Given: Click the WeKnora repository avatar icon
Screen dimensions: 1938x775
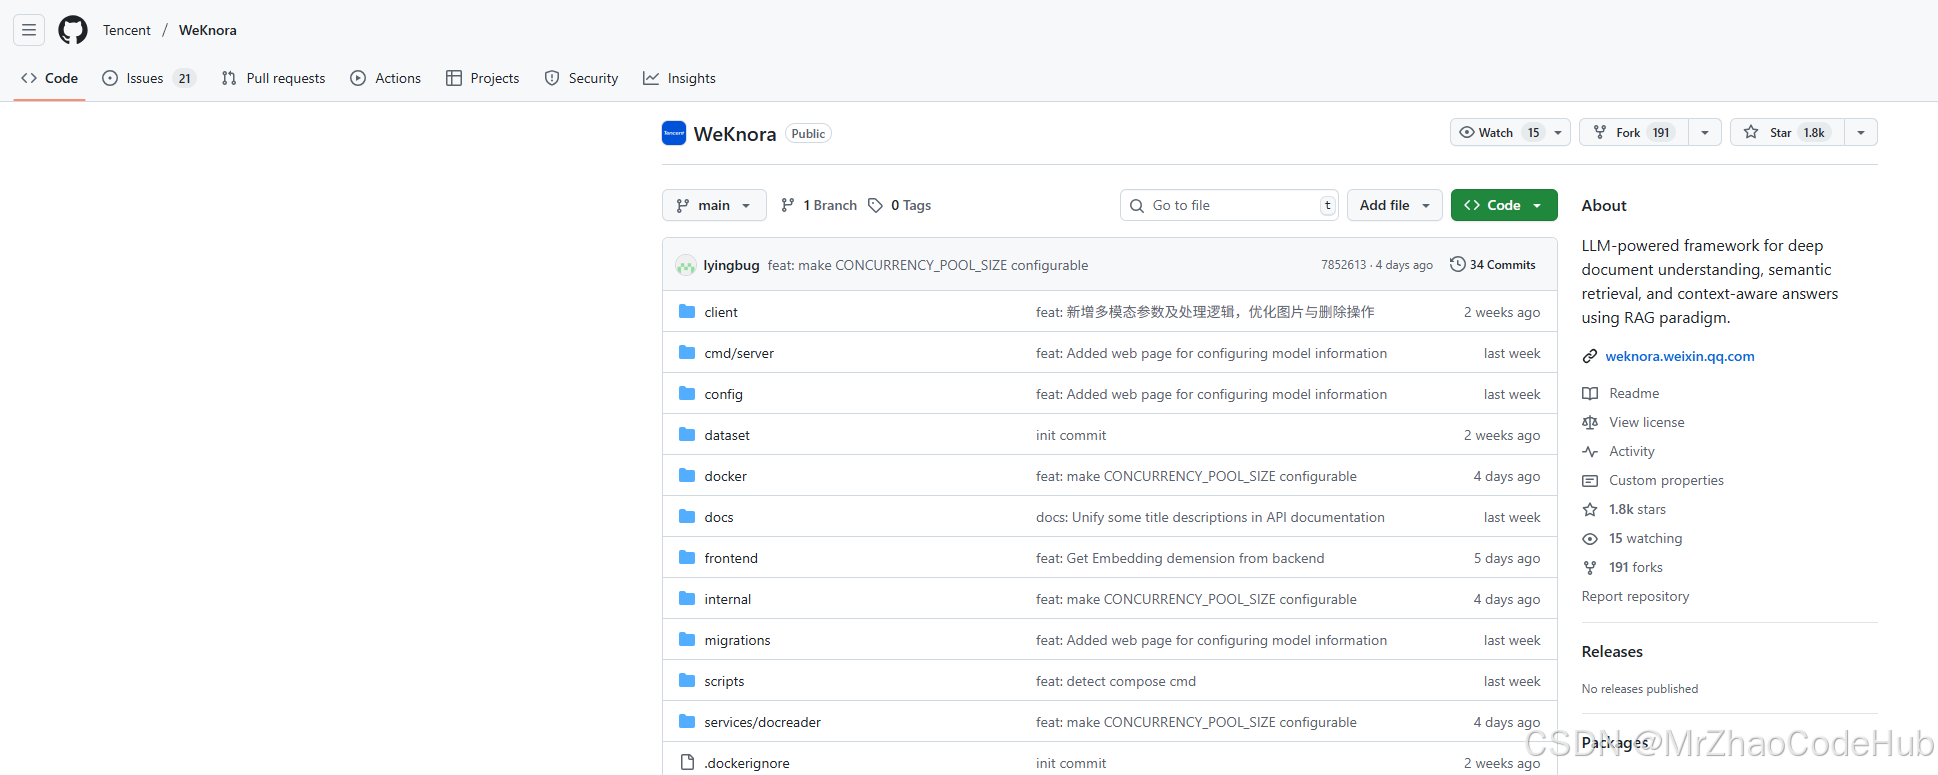Looking at the screenshot, I should (674, 133).
